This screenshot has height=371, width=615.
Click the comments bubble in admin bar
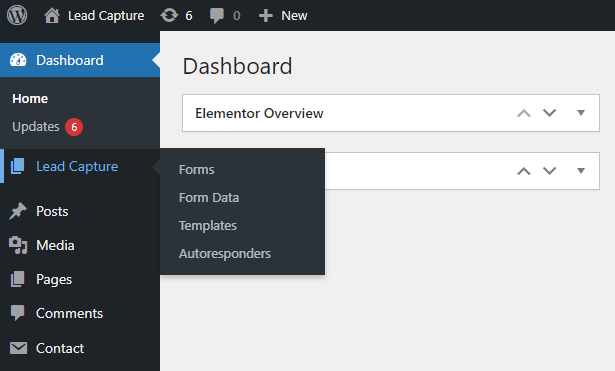click(217, 16)
